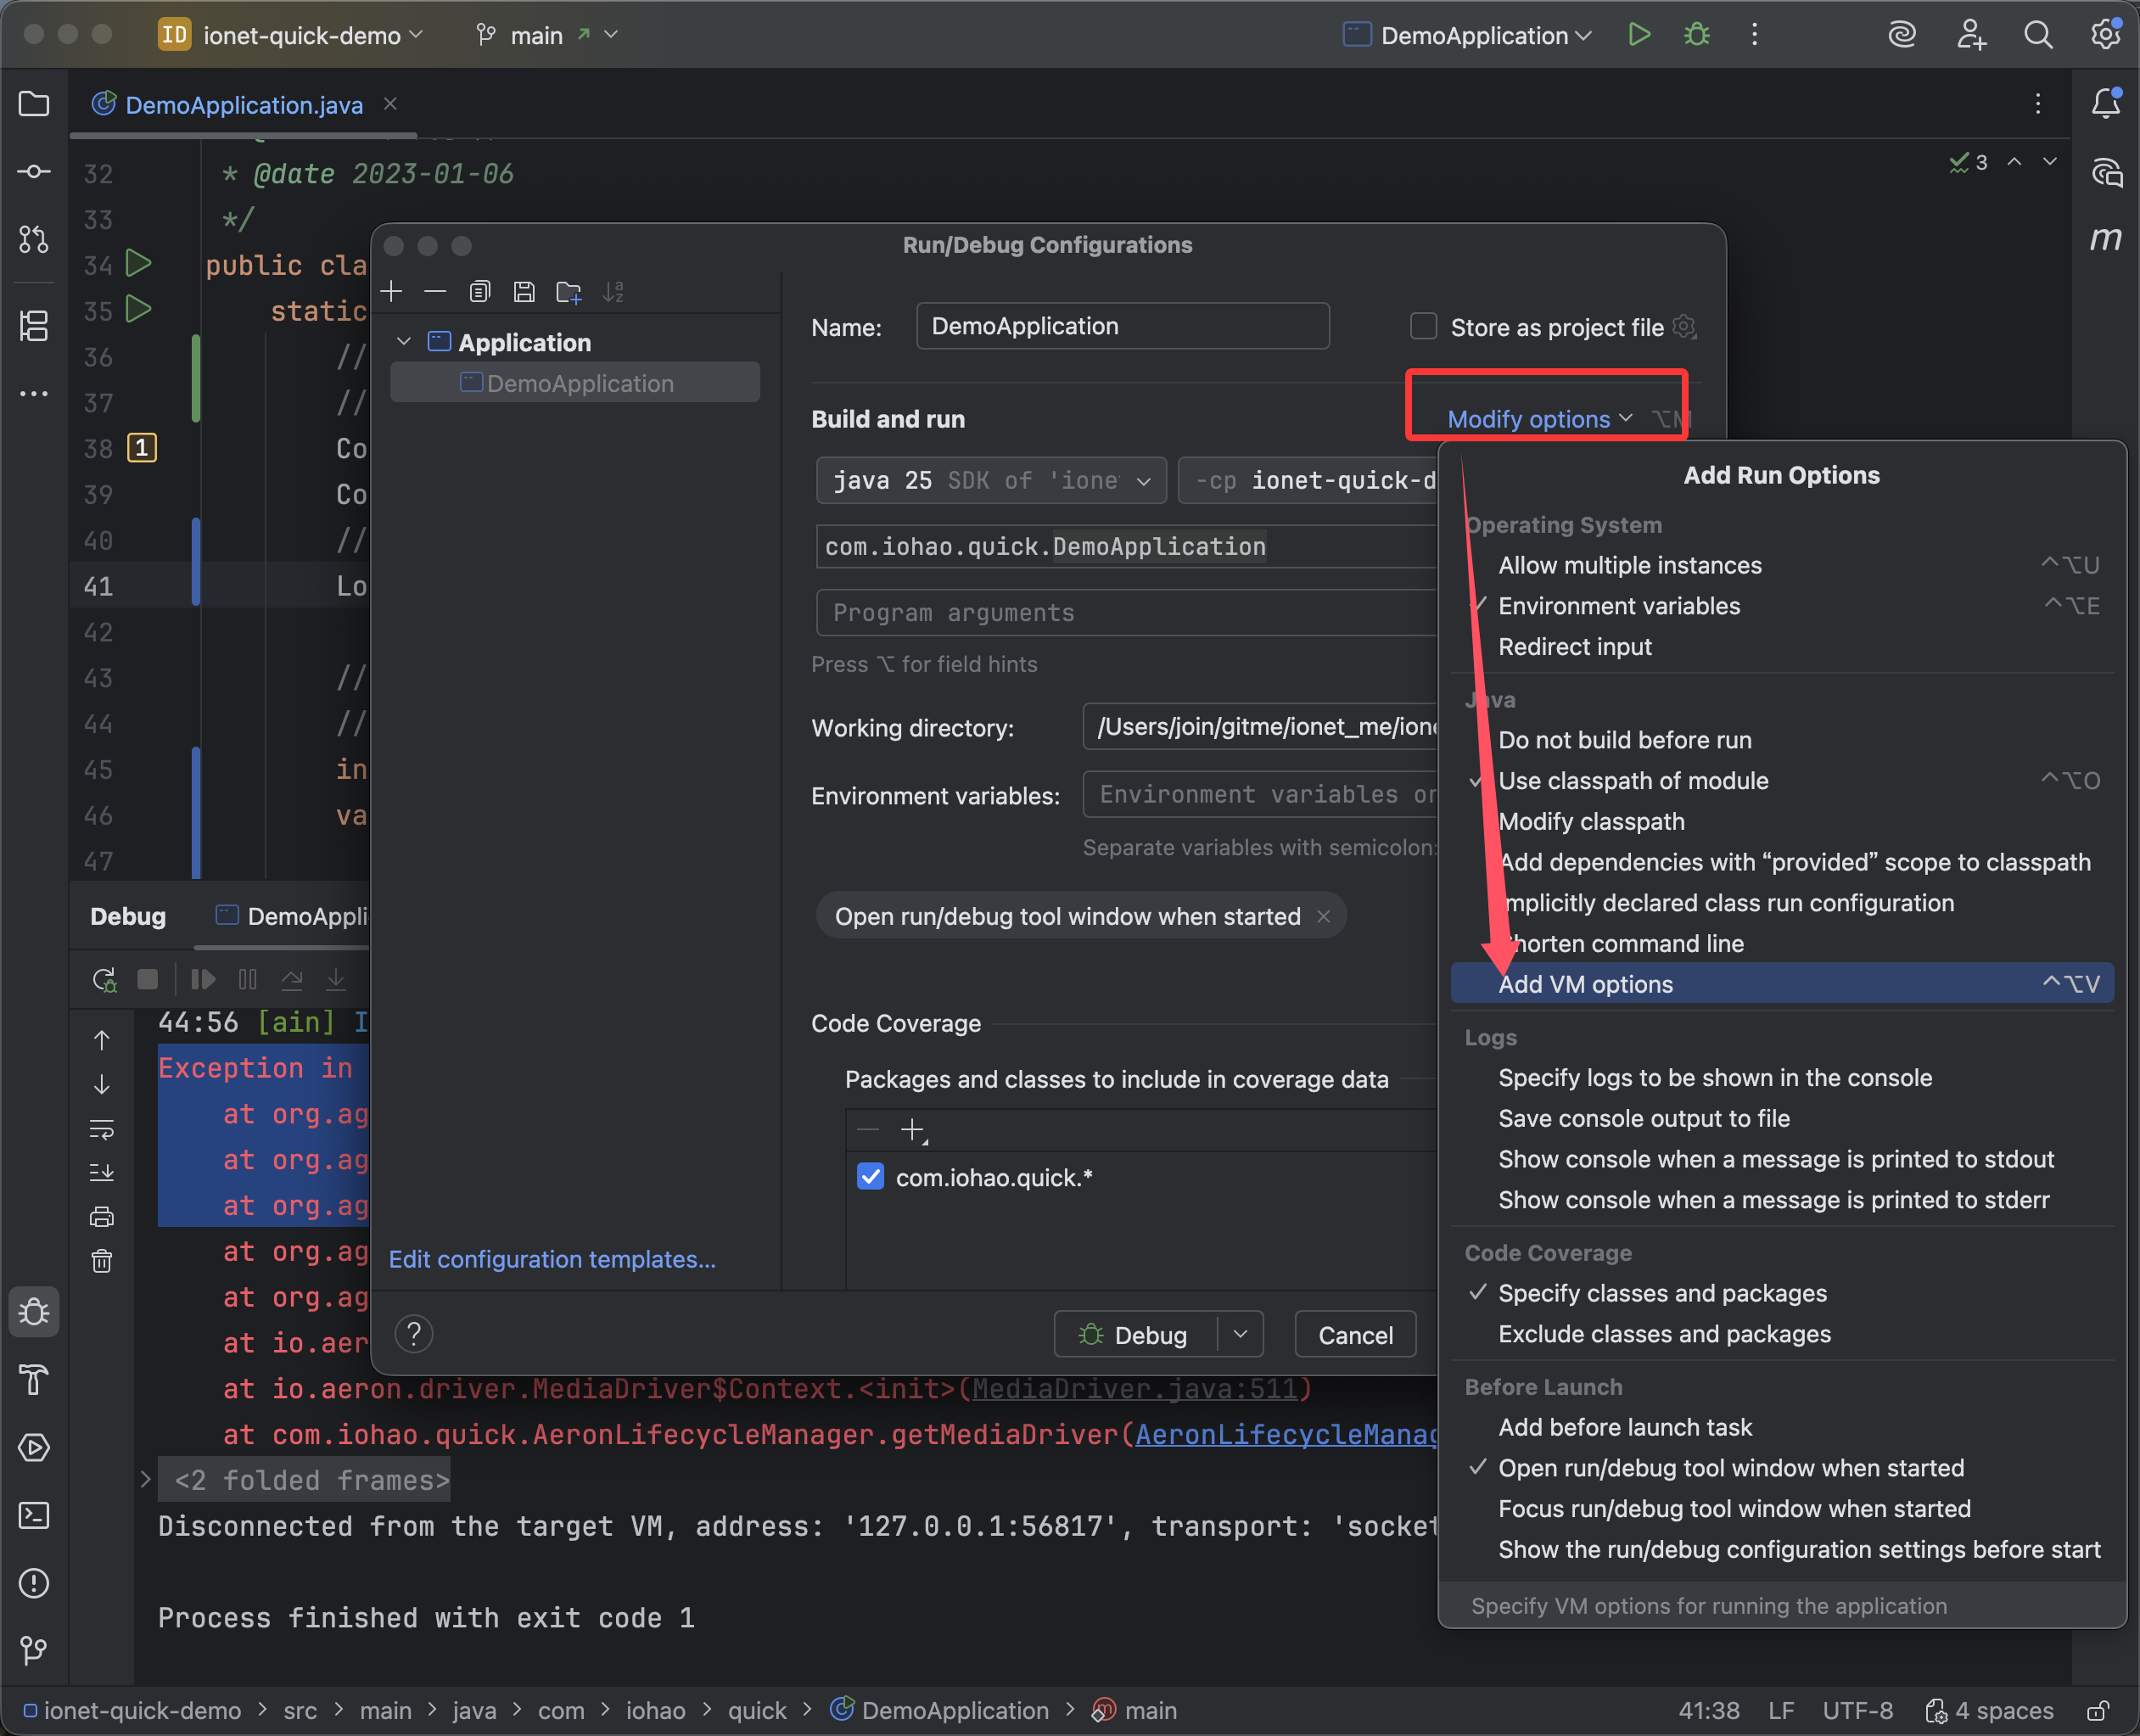Switch to the DemoApplication.java editor tab
Screen dimensions: 2140x1736
point(243,105)
